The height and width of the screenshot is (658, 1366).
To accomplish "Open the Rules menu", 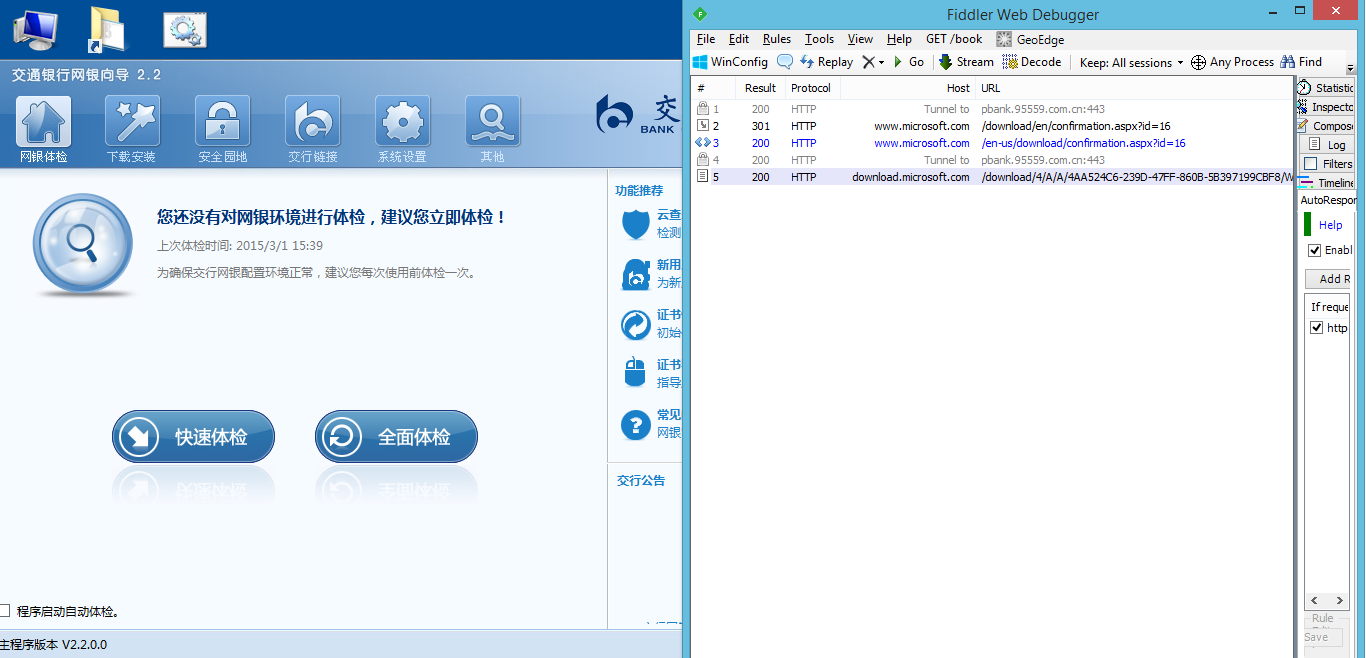I will point(776,39).
